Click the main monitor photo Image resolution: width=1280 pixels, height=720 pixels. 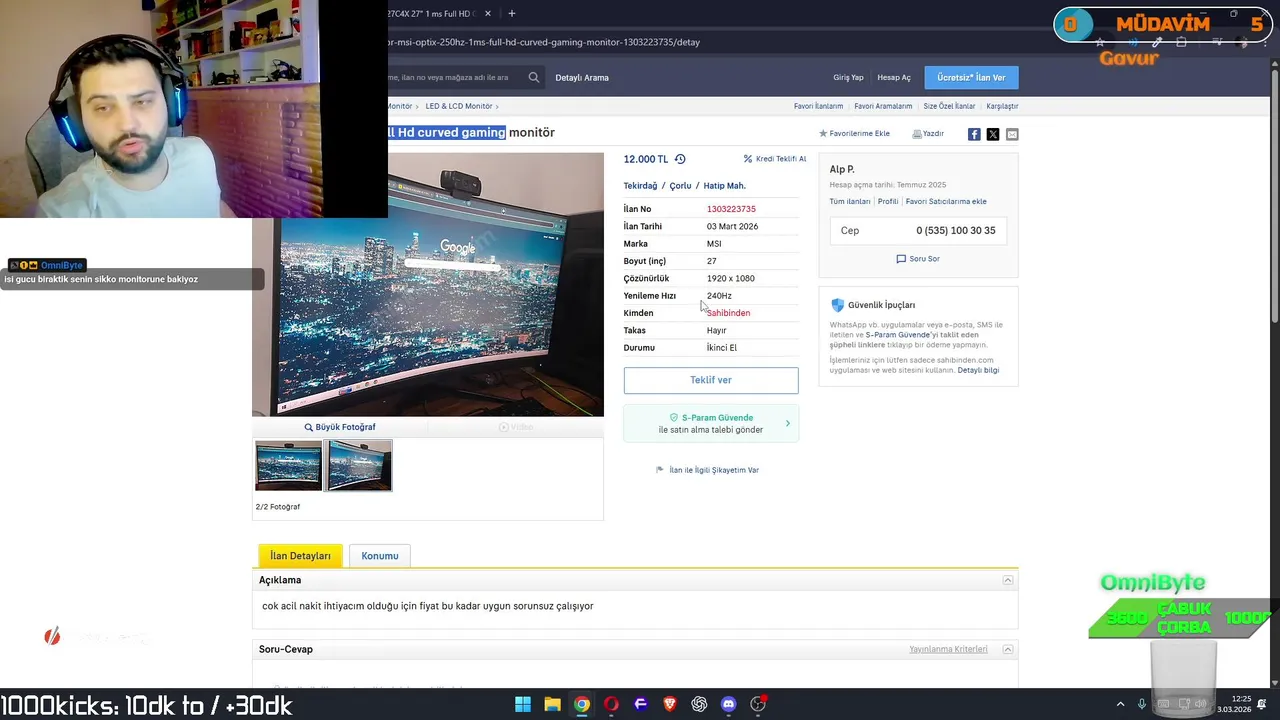point(428,284)
